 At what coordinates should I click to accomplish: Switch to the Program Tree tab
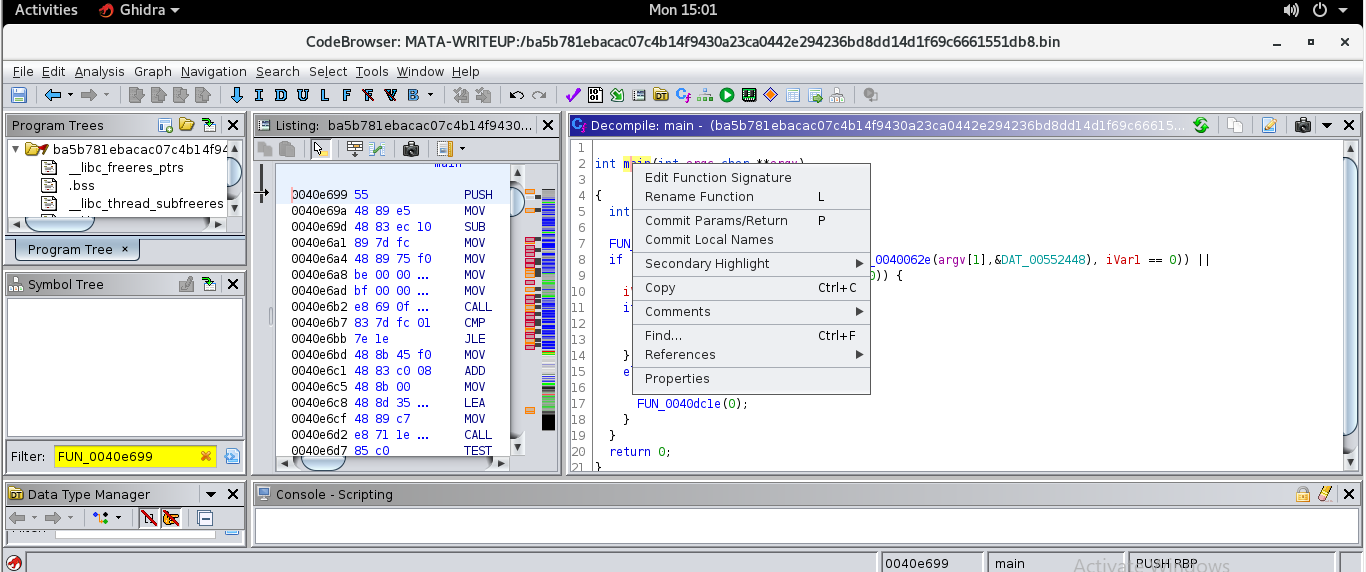[x=77, y=249]
